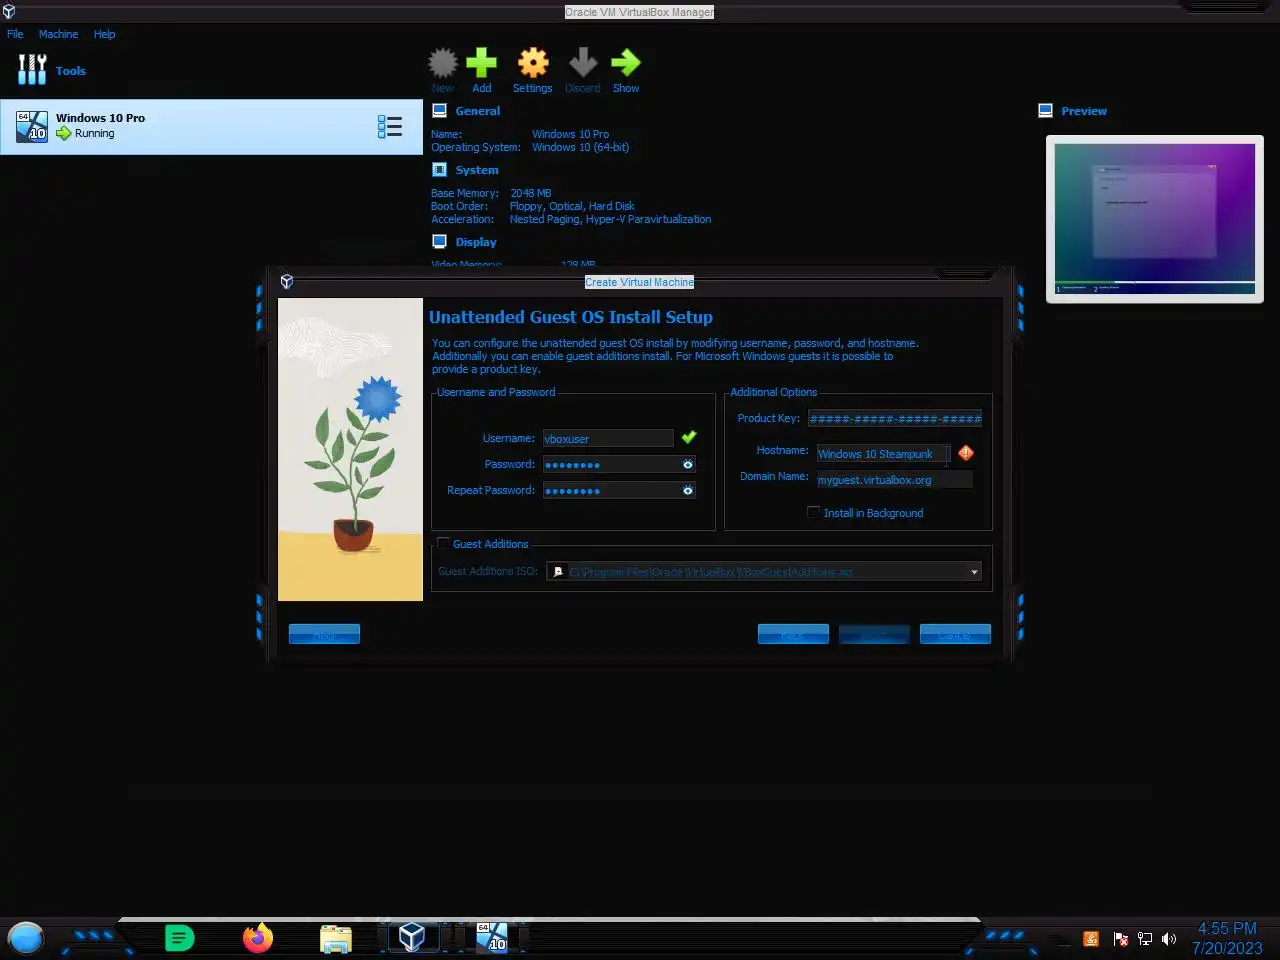Click the 'Floppy, Optical, Hard Disk' boot order text

click(x=572, y=206)
